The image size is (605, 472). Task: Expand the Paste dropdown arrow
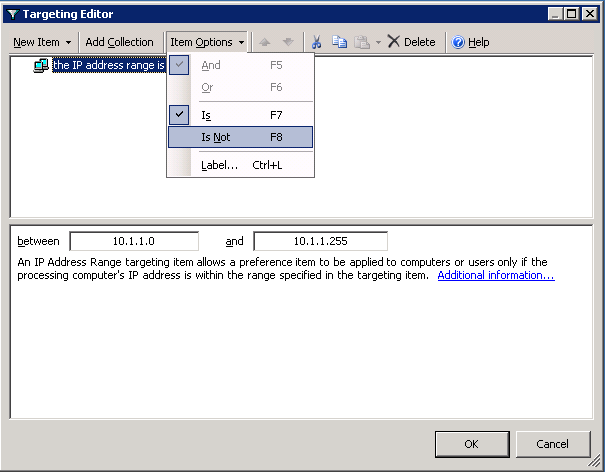point(377,42)
